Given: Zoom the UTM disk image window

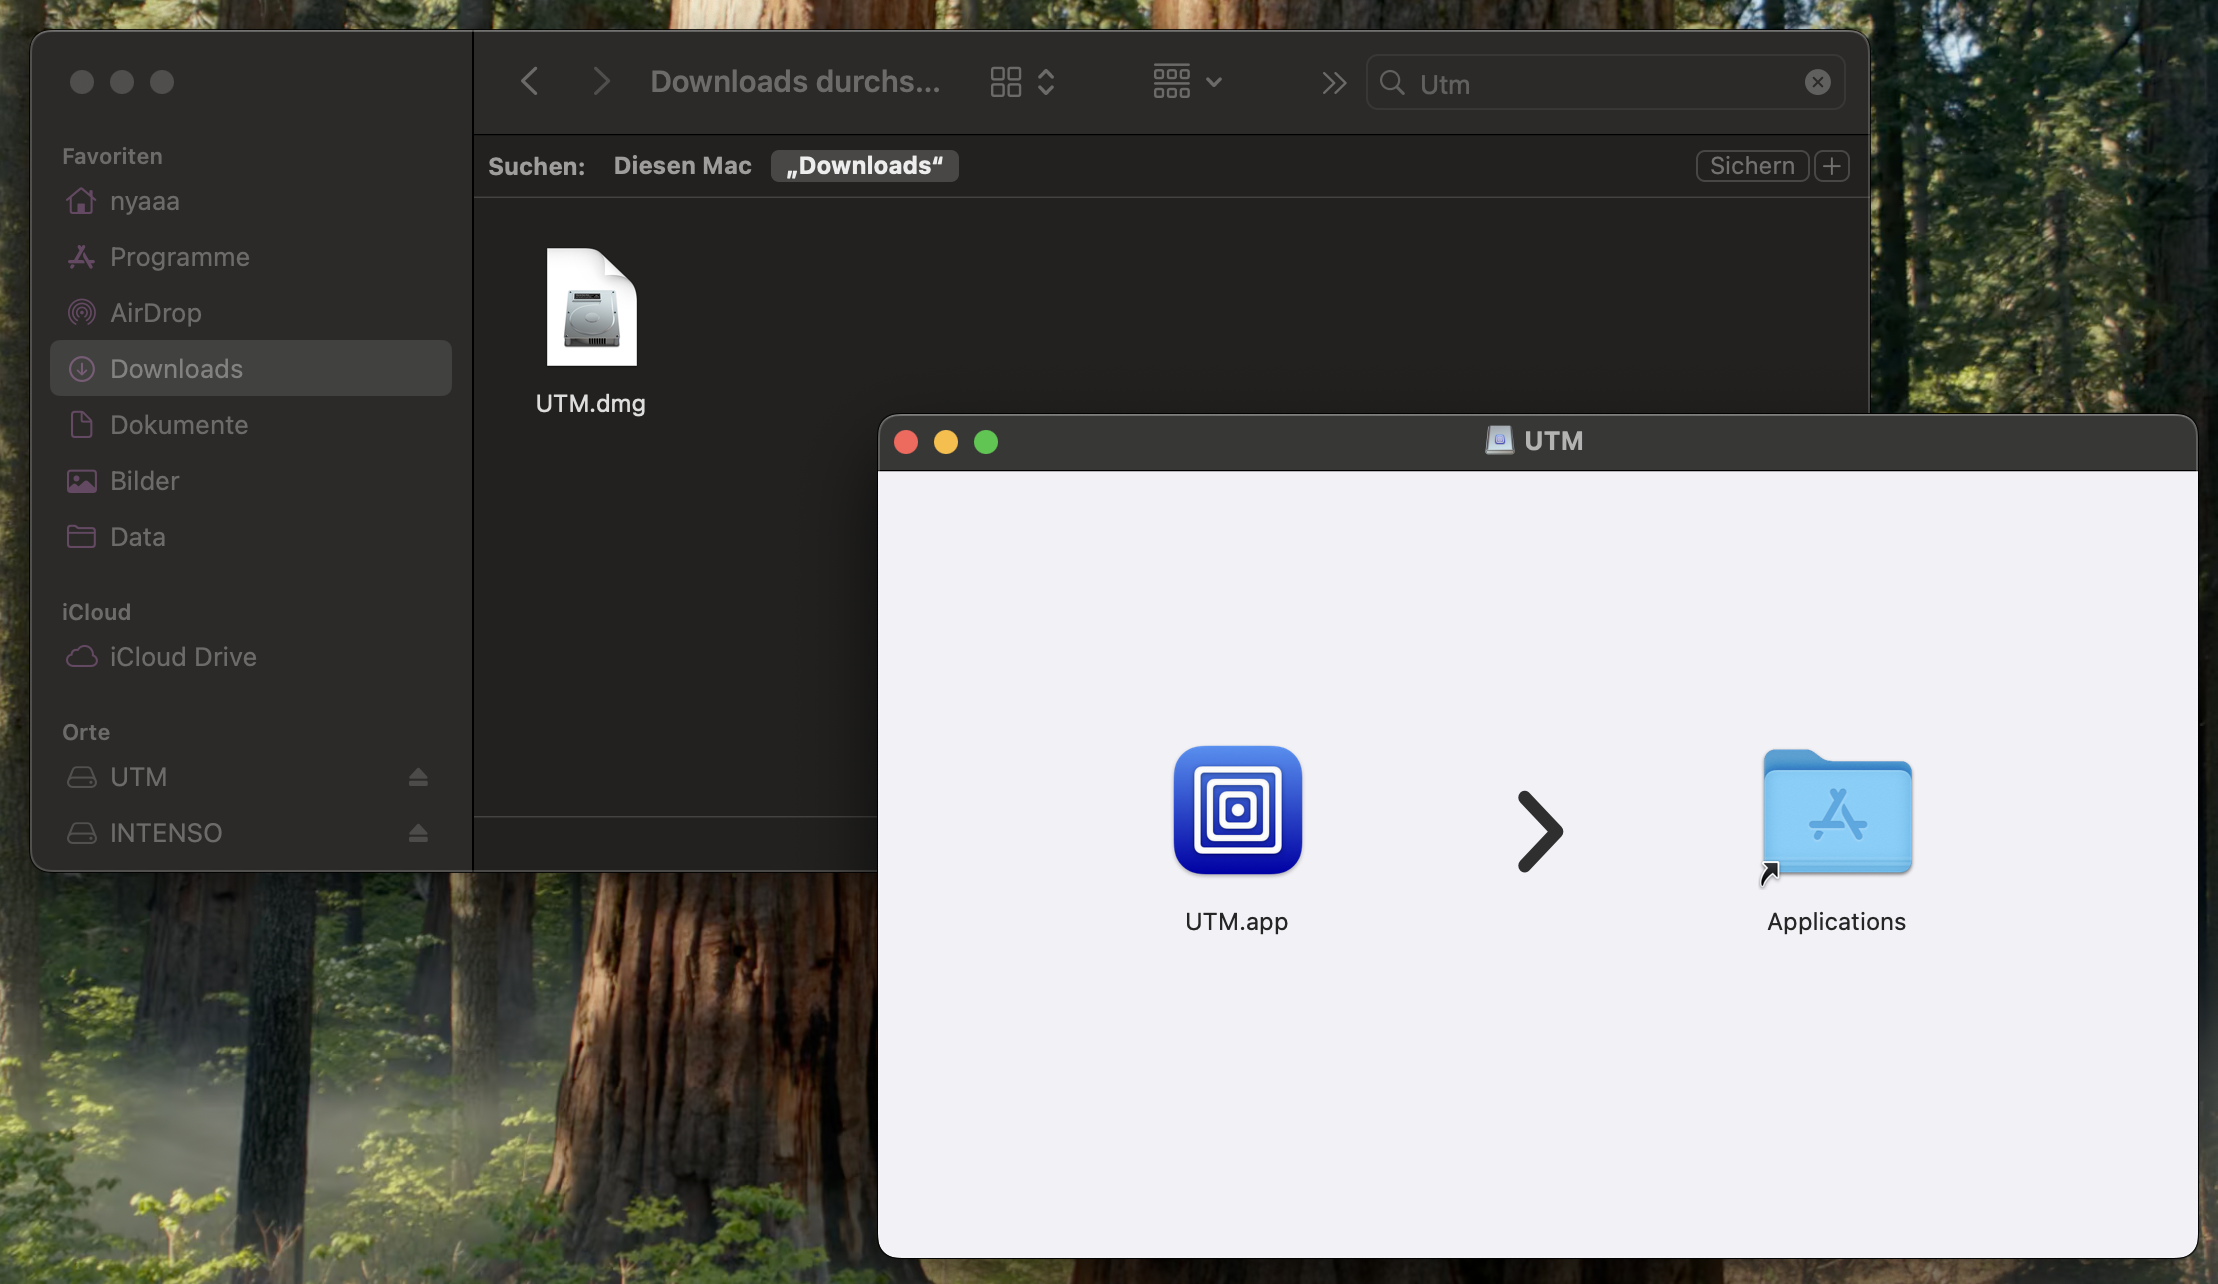Looking at the screenshot, I should (x=986, y=442).
